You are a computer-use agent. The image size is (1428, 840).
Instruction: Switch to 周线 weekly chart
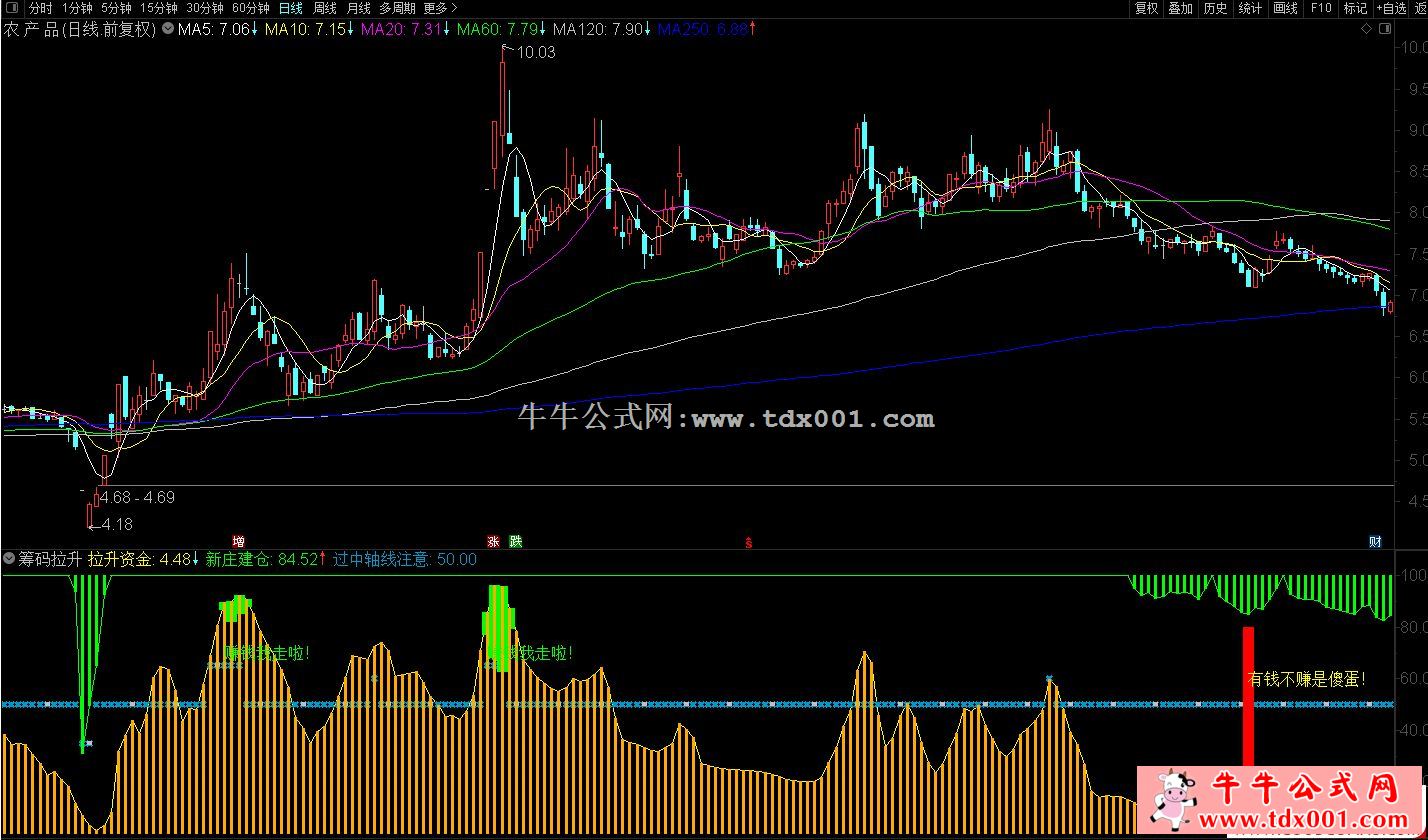[325, 8]
